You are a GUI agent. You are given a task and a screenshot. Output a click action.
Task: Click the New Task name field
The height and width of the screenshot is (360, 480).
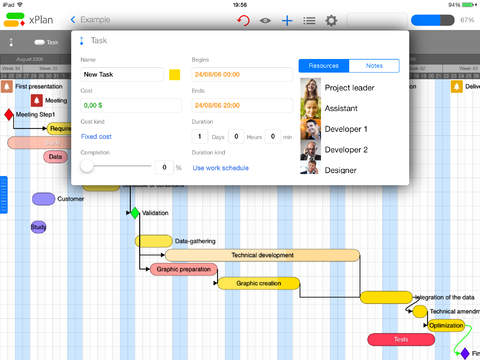122,74
